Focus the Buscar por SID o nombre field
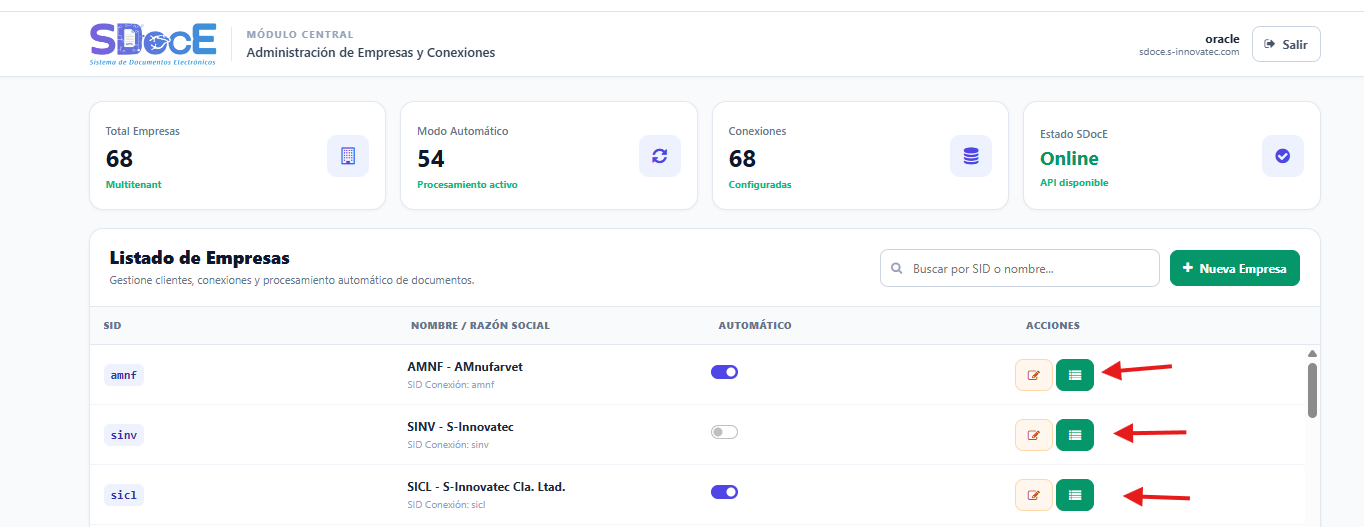Image resolution: width=1364 pixels, height=527 pixels. 1020,268
